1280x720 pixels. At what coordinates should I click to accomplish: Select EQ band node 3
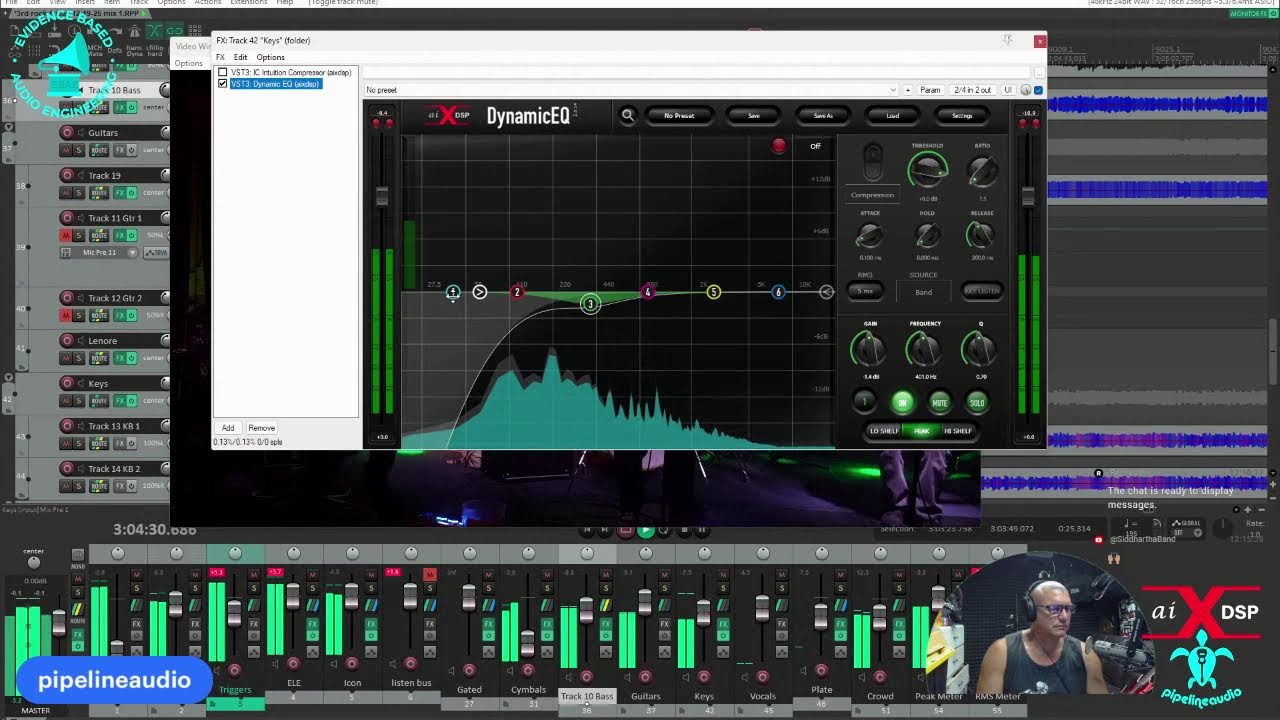pyautogui.click(x=590, y=304)
